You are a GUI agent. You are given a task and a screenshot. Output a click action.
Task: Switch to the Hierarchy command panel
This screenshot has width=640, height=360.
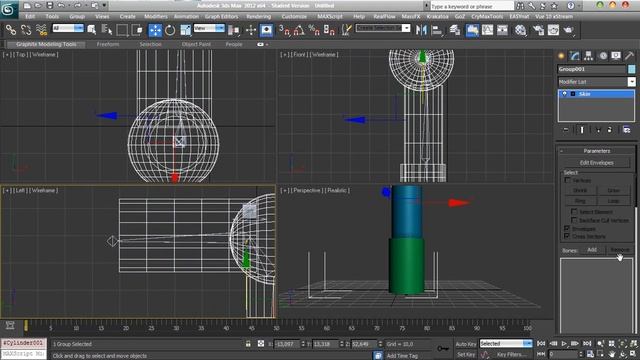589,56
